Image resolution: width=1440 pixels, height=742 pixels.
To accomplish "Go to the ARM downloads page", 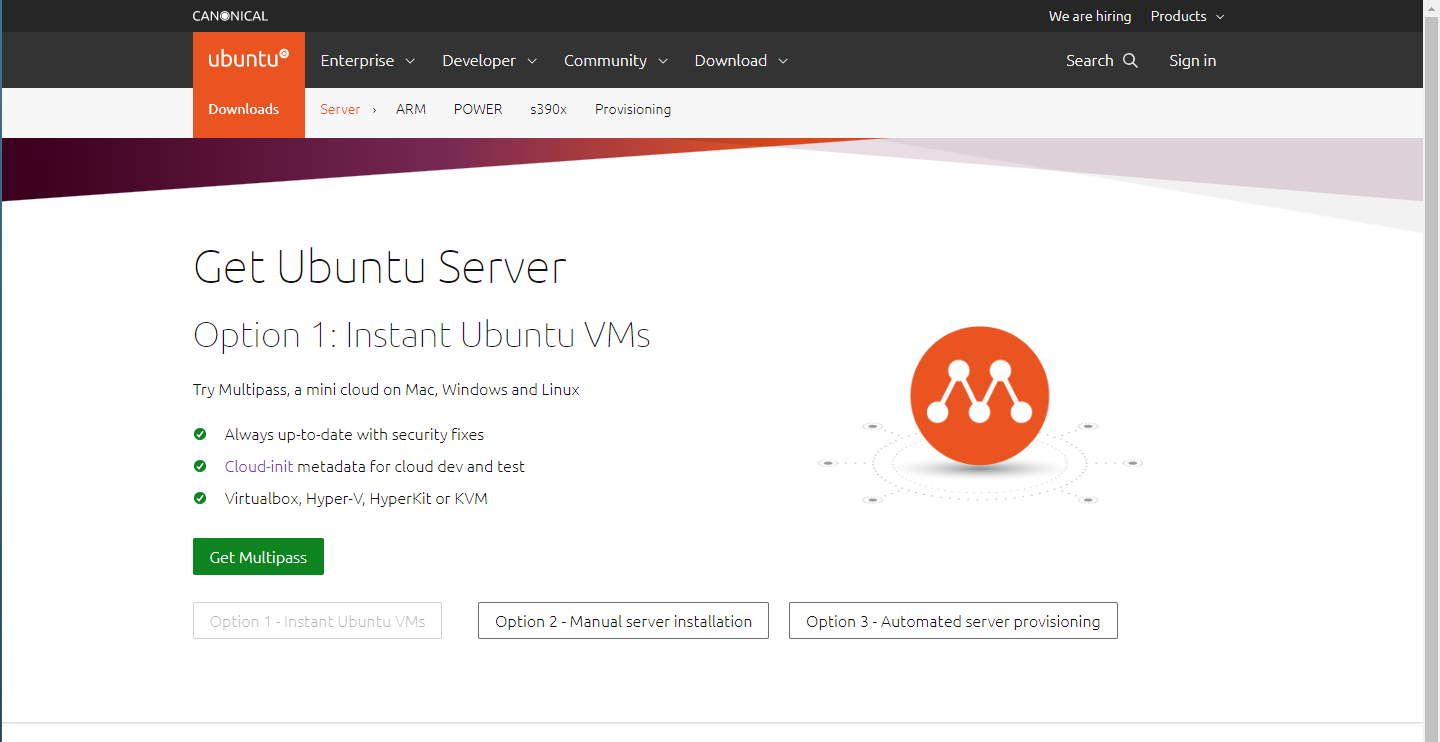I will (411, 109).
